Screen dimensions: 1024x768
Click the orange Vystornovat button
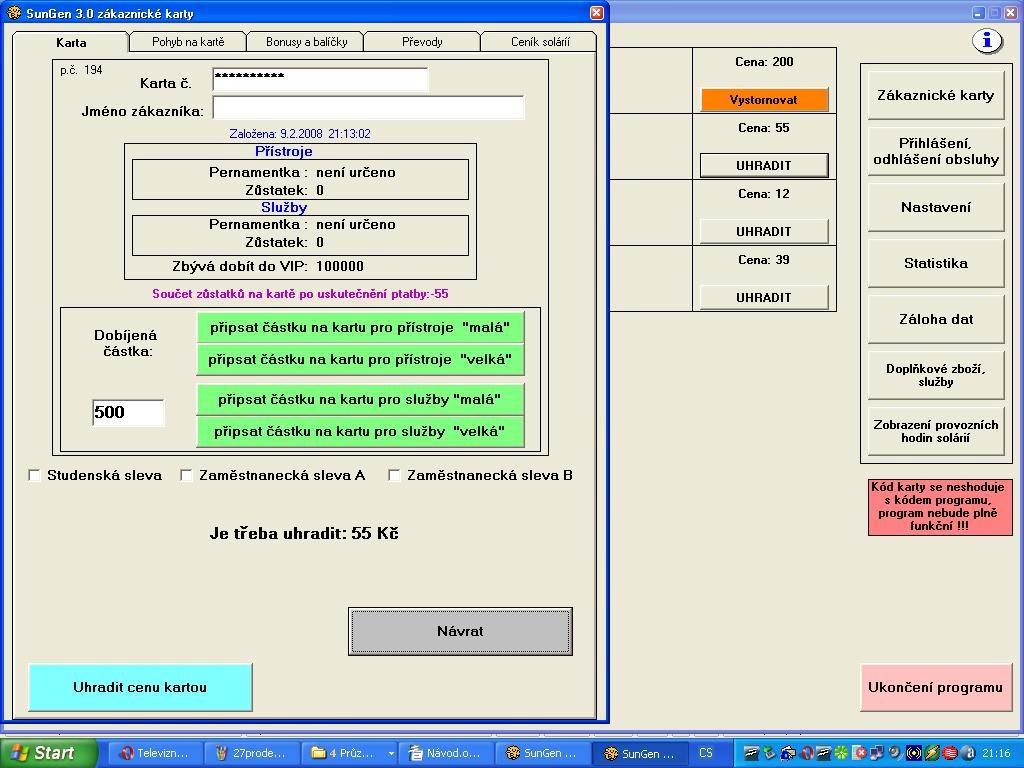point(764,100)
